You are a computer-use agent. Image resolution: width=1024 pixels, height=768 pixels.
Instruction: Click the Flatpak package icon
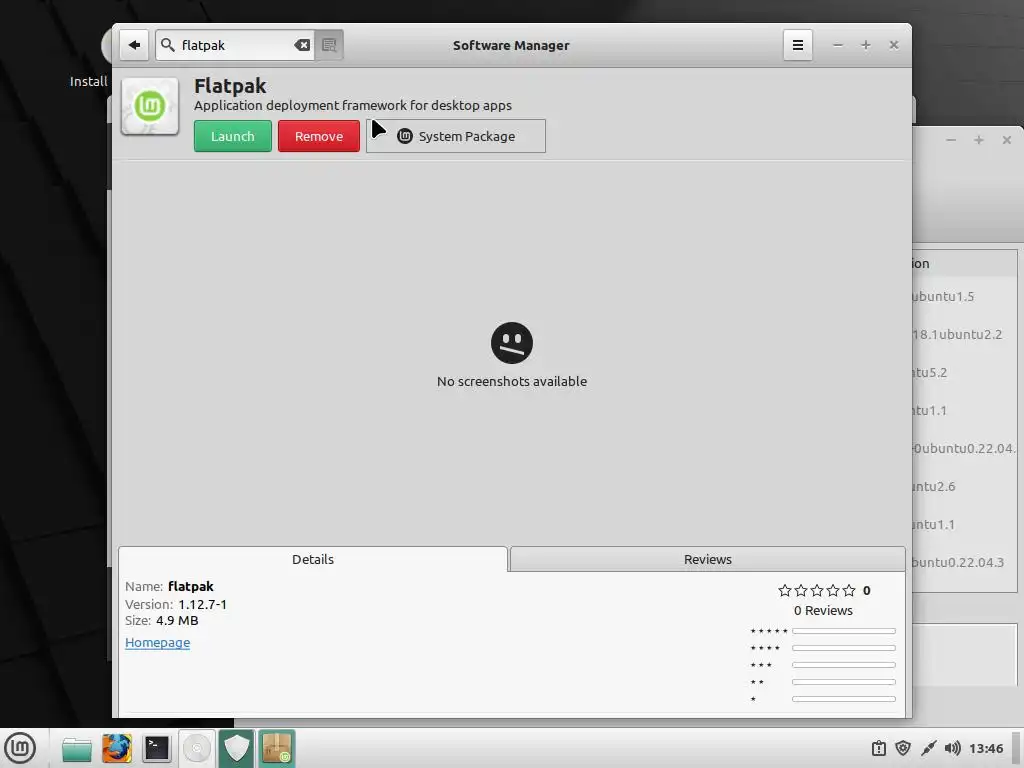tap(150, 106)
